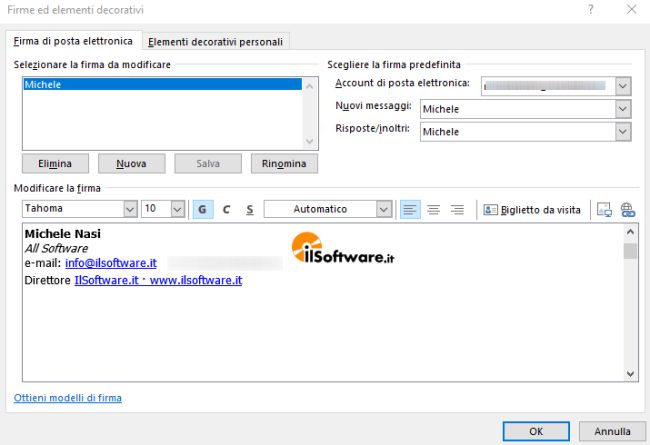
Task: Toggle italic formatting C button
Action: point(226,209)
